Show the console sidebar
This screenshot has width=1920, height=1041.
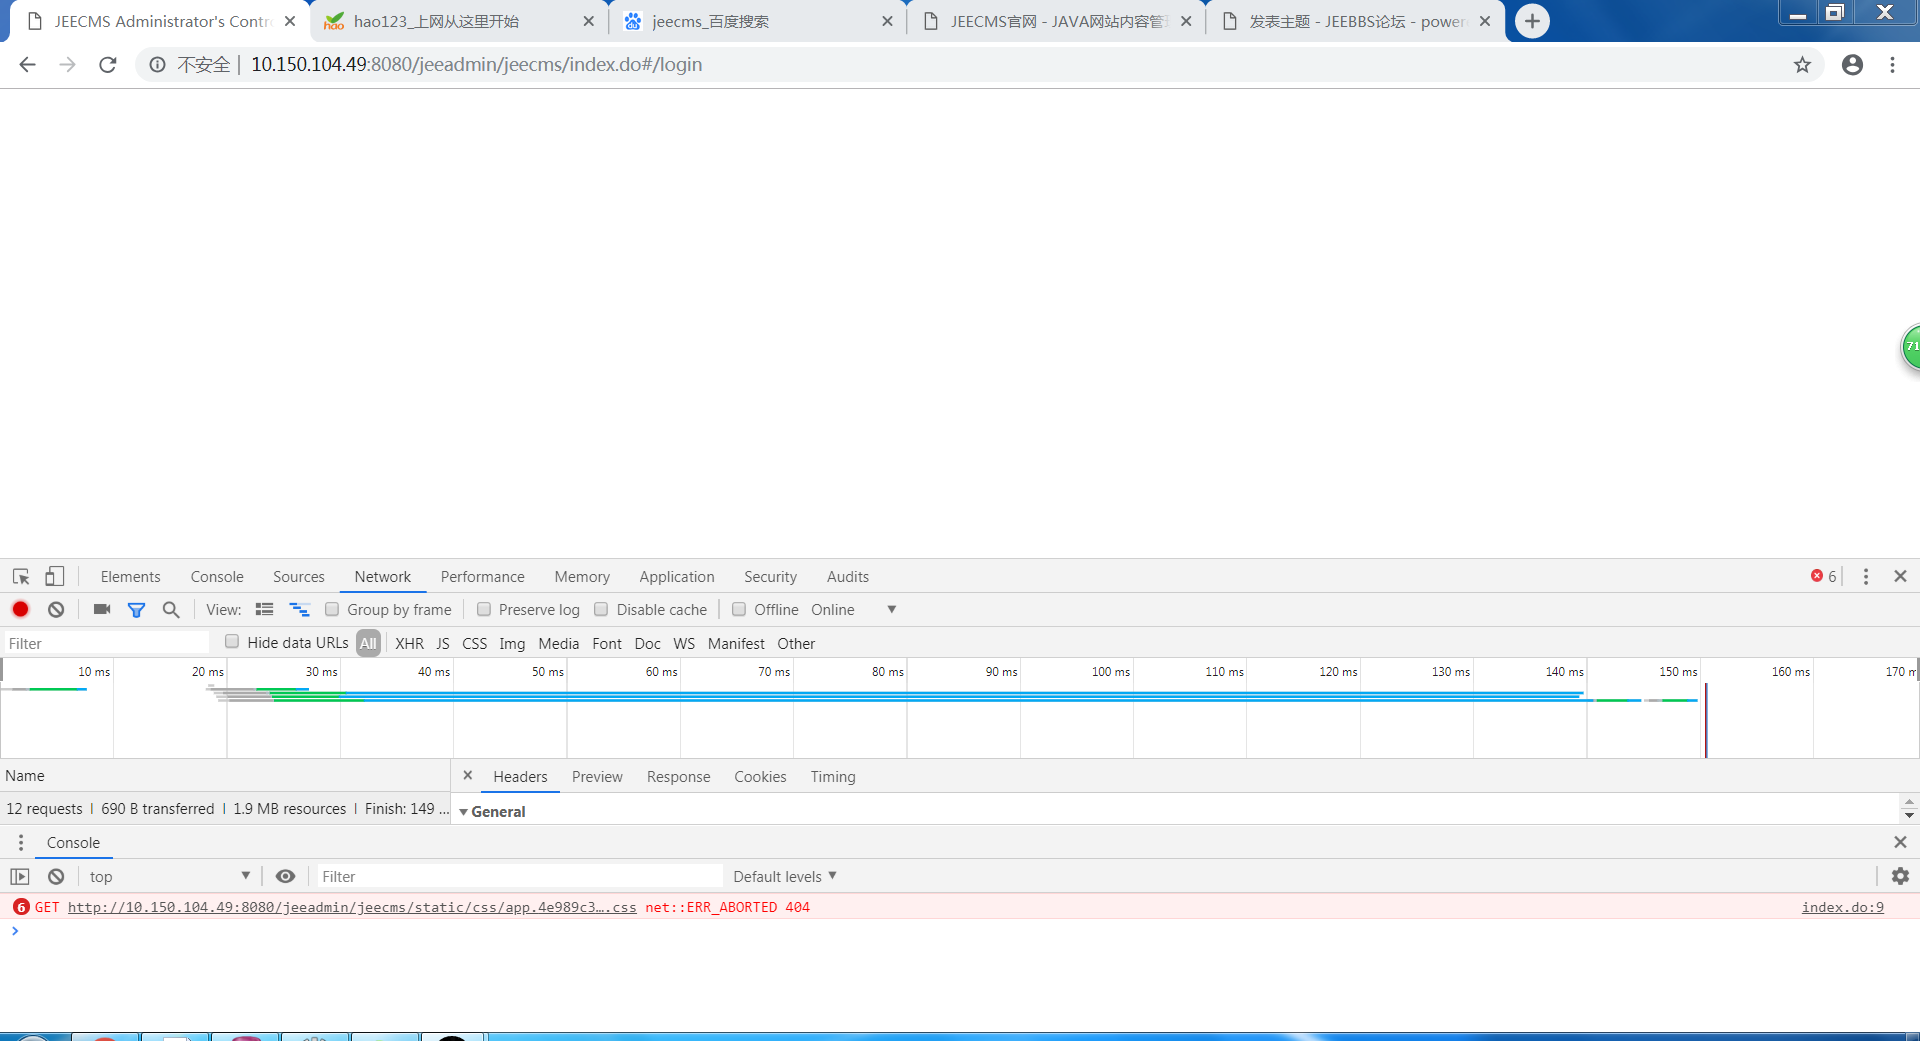click(x=20, y=877)
